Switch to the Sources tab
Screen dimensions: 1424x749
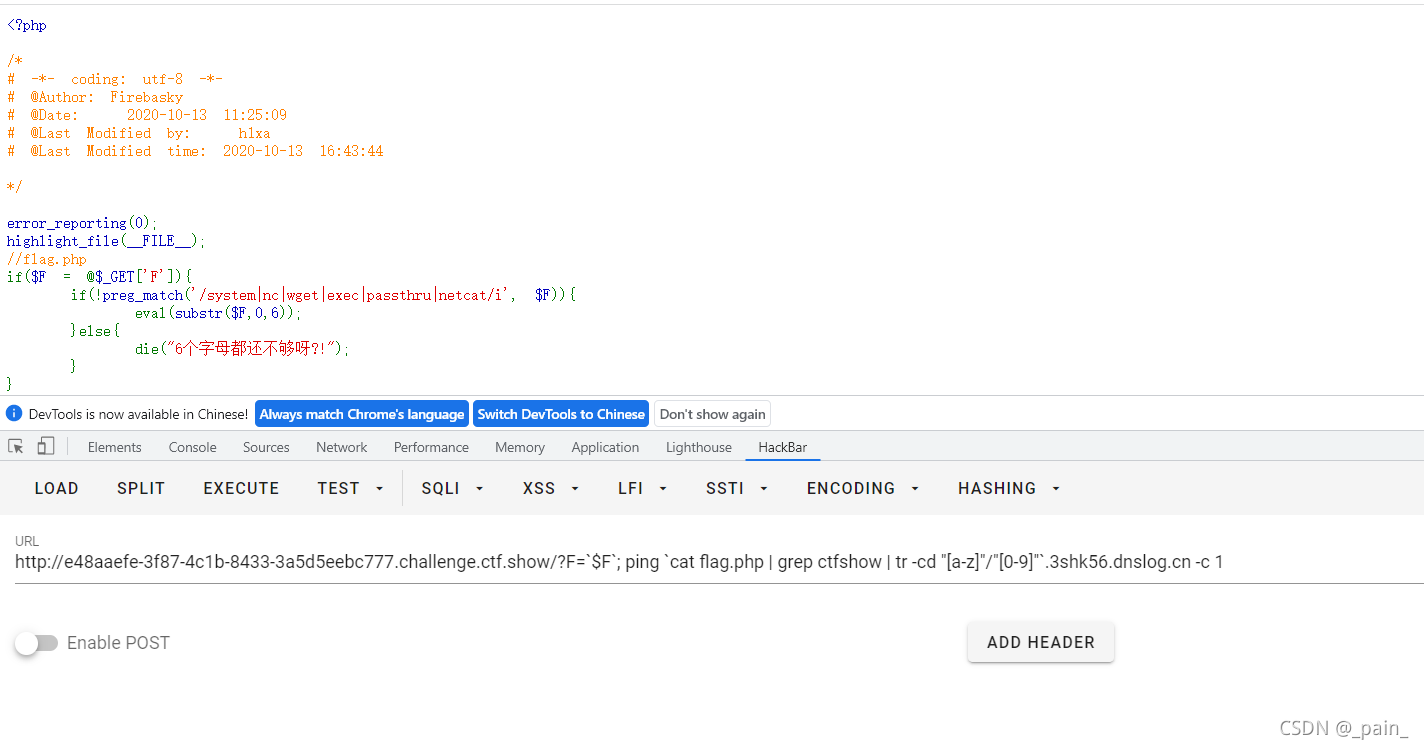pyautogui.click(x=266, y=447)
